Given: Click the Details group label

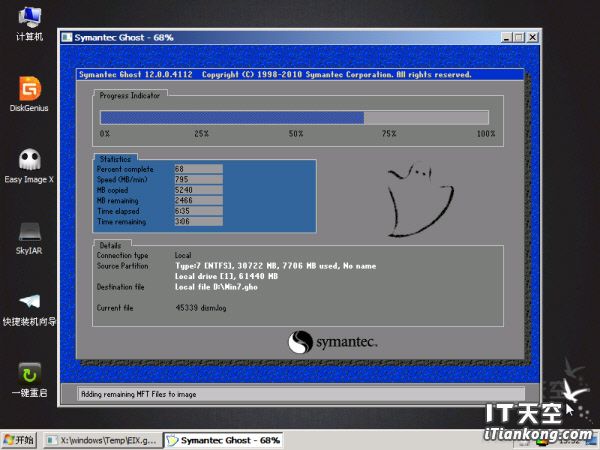Looking at the screenshot, I should pyautogui.click(x=110, y=245).
